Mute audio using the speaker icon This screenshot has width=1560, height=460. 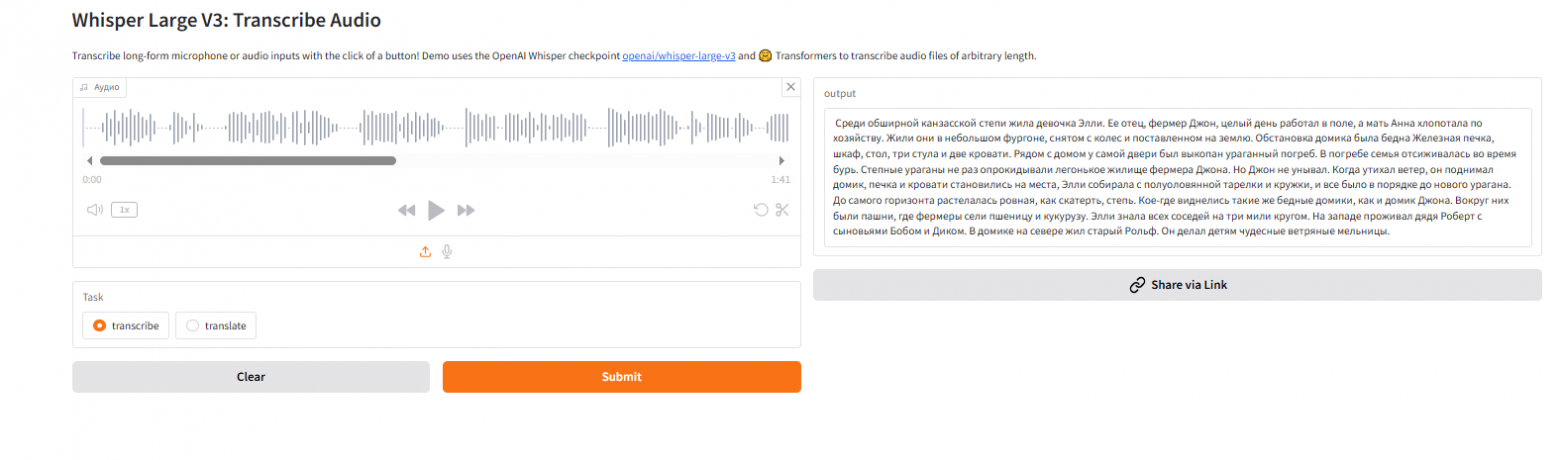pos(94,210)
